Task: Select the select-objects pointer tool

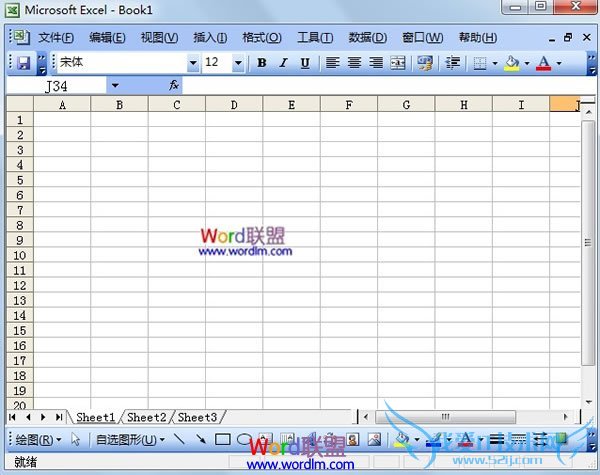Action: (x=75, y=440)
